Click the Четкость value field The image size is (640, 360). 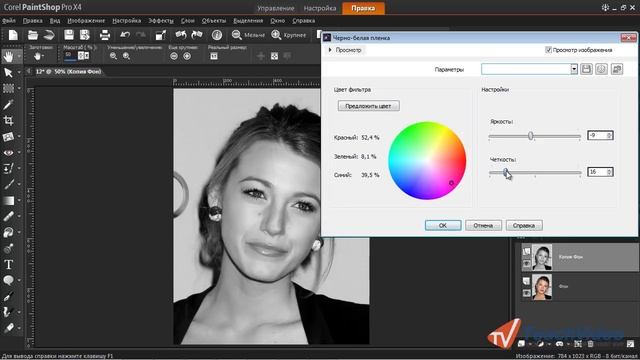[597, 172]
